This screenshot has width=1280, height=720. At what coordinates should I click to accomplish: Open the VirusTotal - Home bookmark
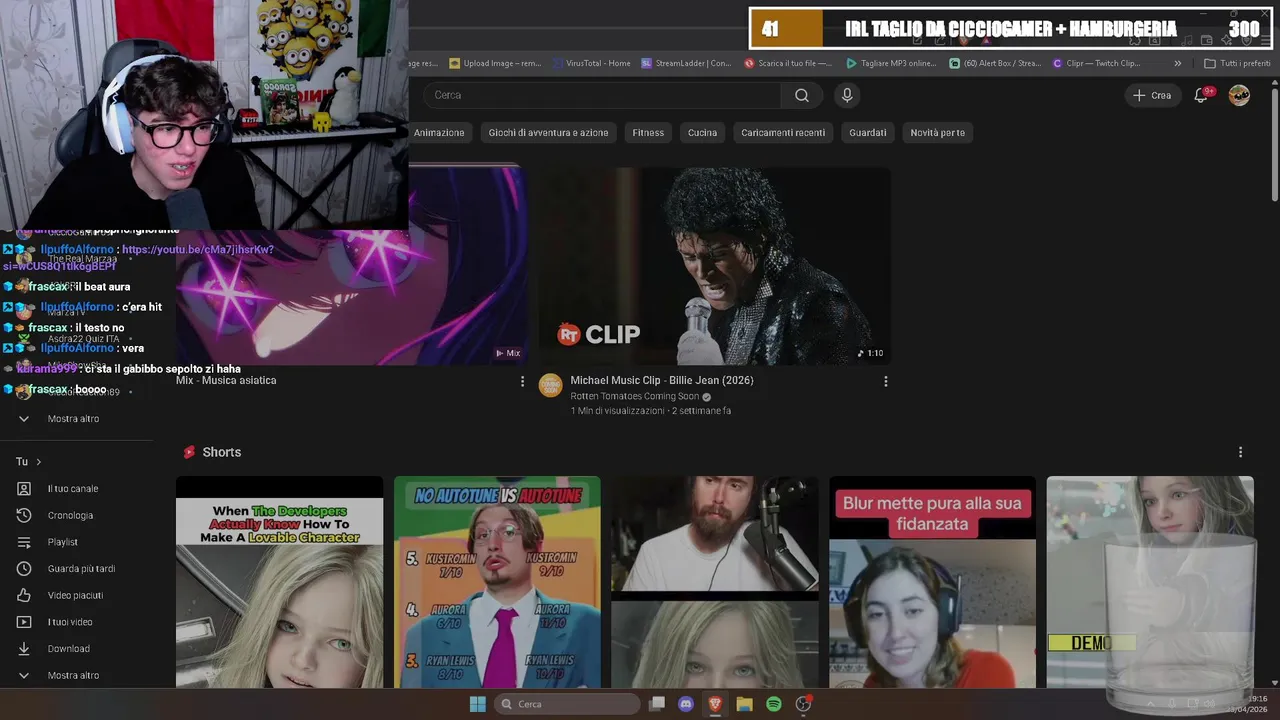tap(591, 63)
